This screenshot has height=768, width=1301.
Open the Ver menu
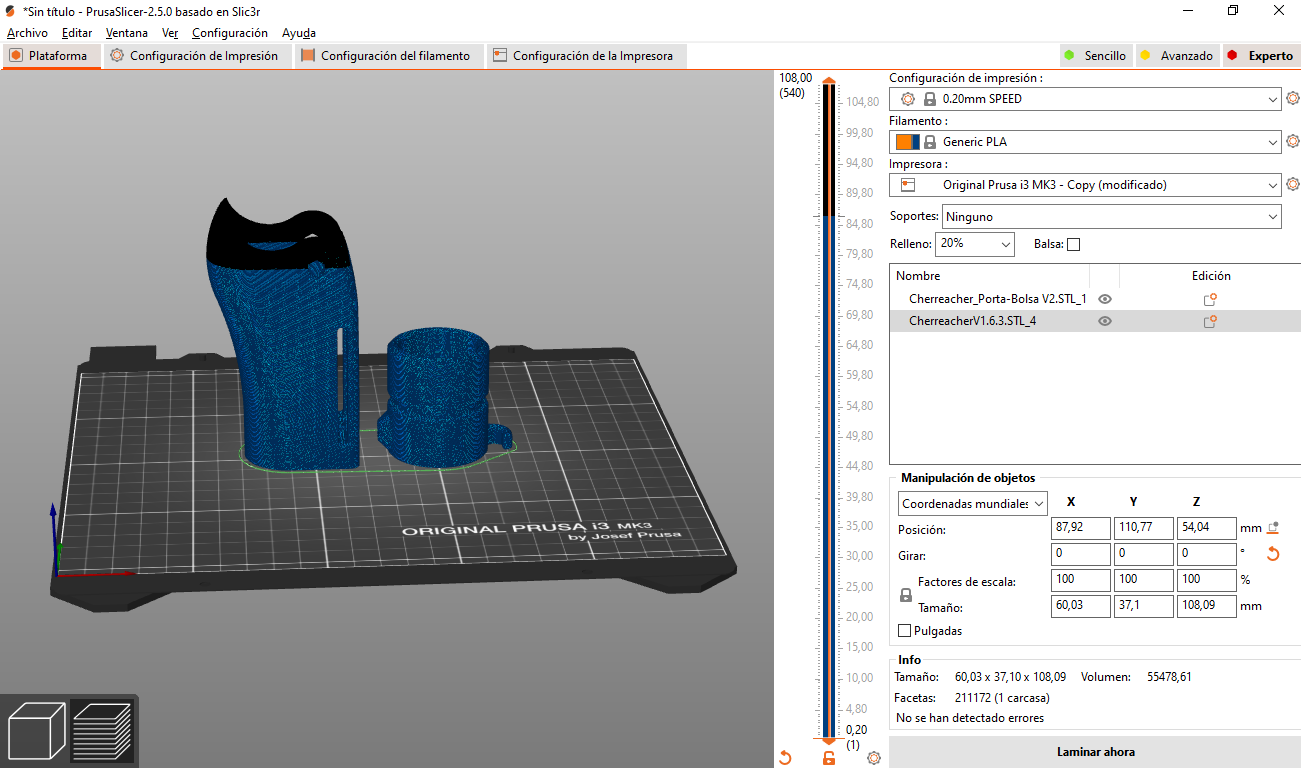(170, 33)
